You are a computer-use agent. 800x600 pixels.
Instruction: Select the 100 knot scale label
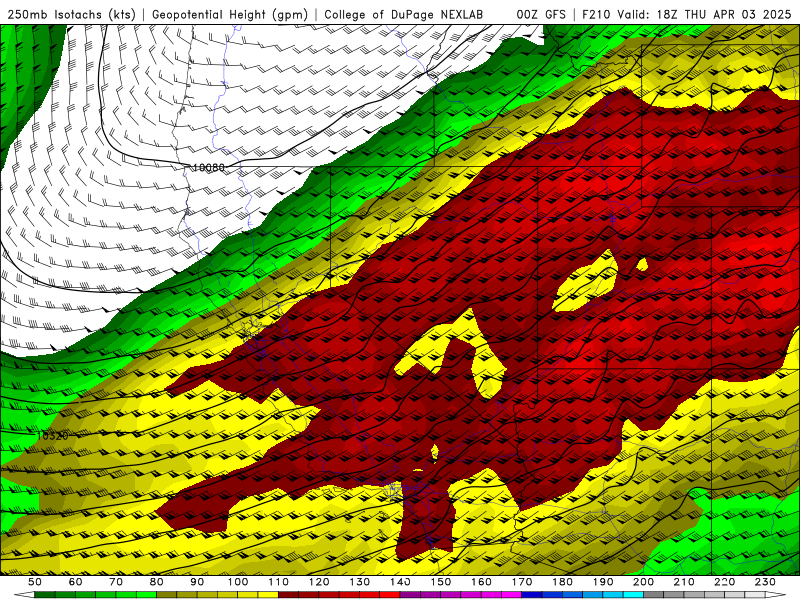coord(238,582)
